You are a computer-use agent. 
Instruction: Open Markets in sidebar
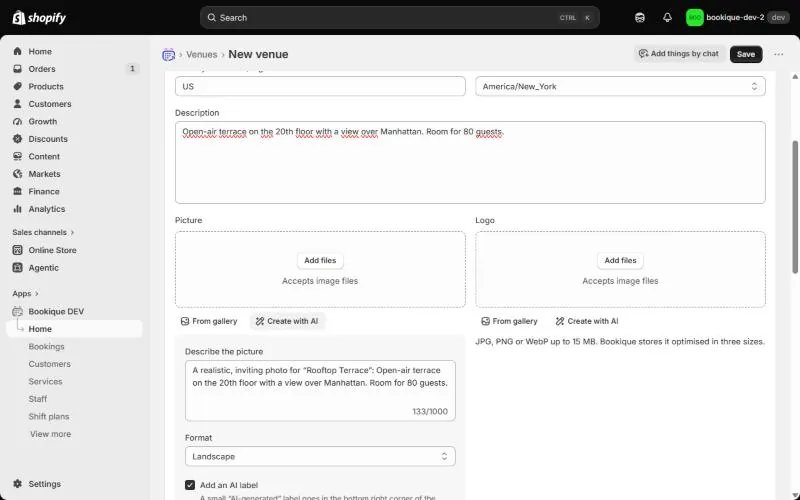click(74, 174)
